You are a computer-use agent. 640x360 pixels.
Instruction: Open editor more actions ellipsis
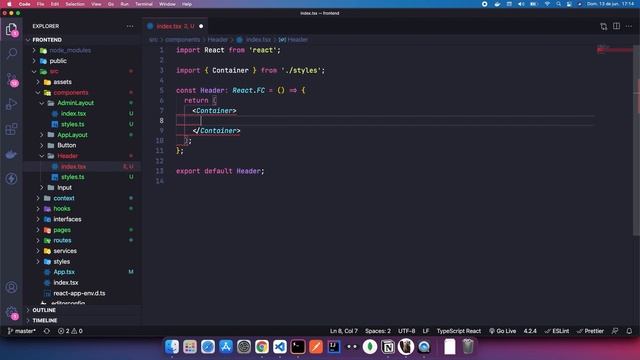629,26
